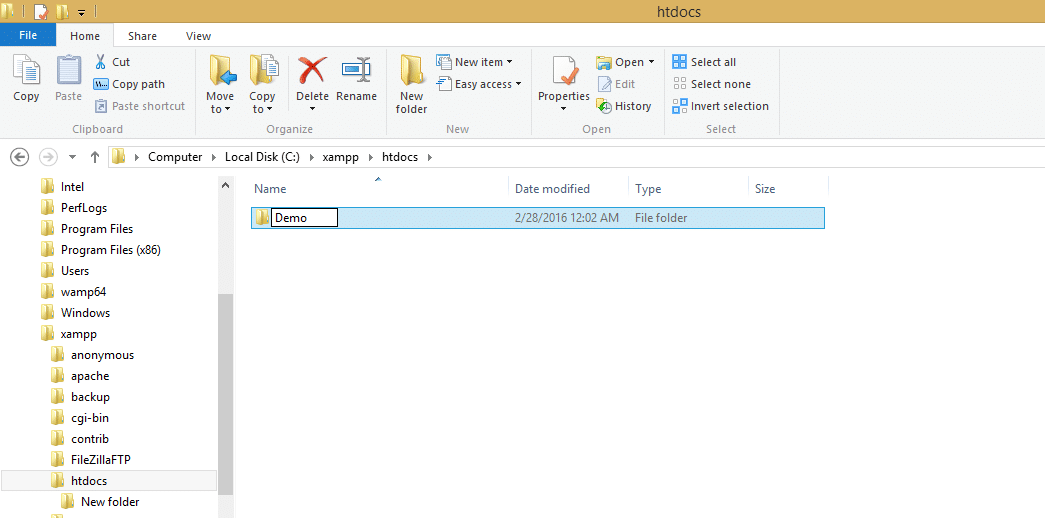Click the red Delete X icon

pyautogui.click(x=311, y=69)
